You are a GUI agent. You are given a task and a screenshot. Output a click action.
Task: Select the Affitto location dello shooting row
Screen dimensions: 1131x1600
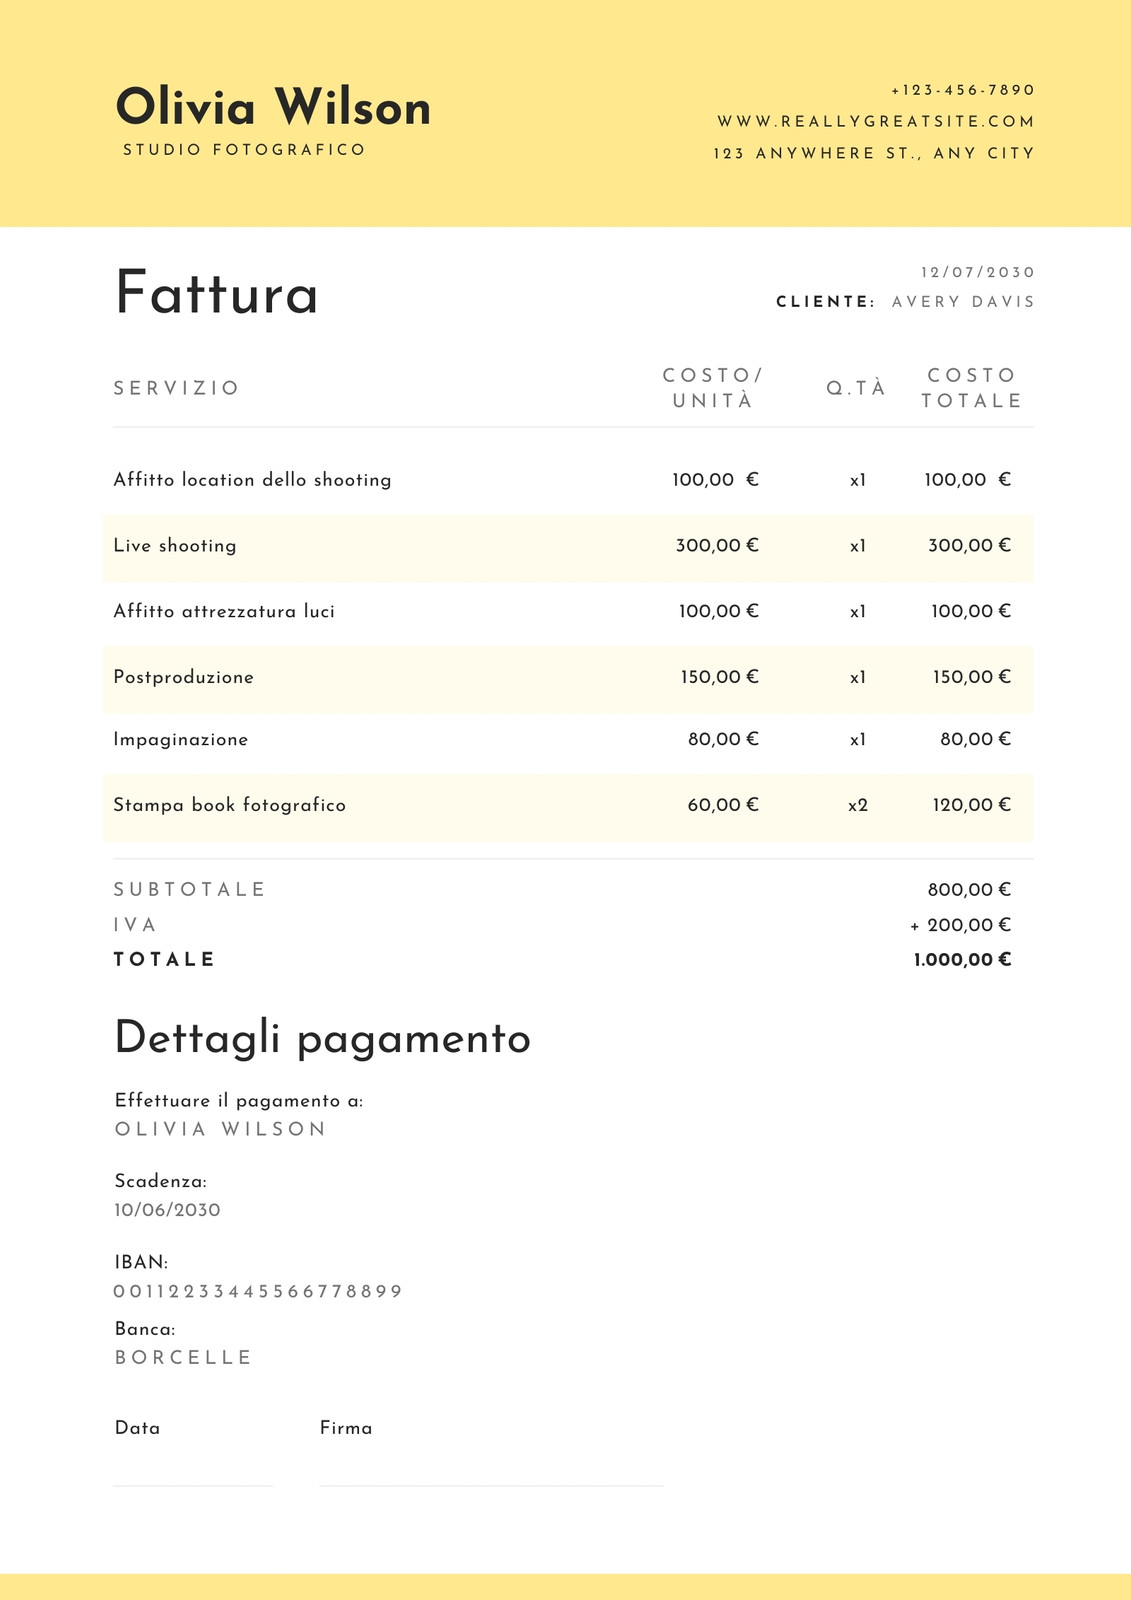(568, 480)
